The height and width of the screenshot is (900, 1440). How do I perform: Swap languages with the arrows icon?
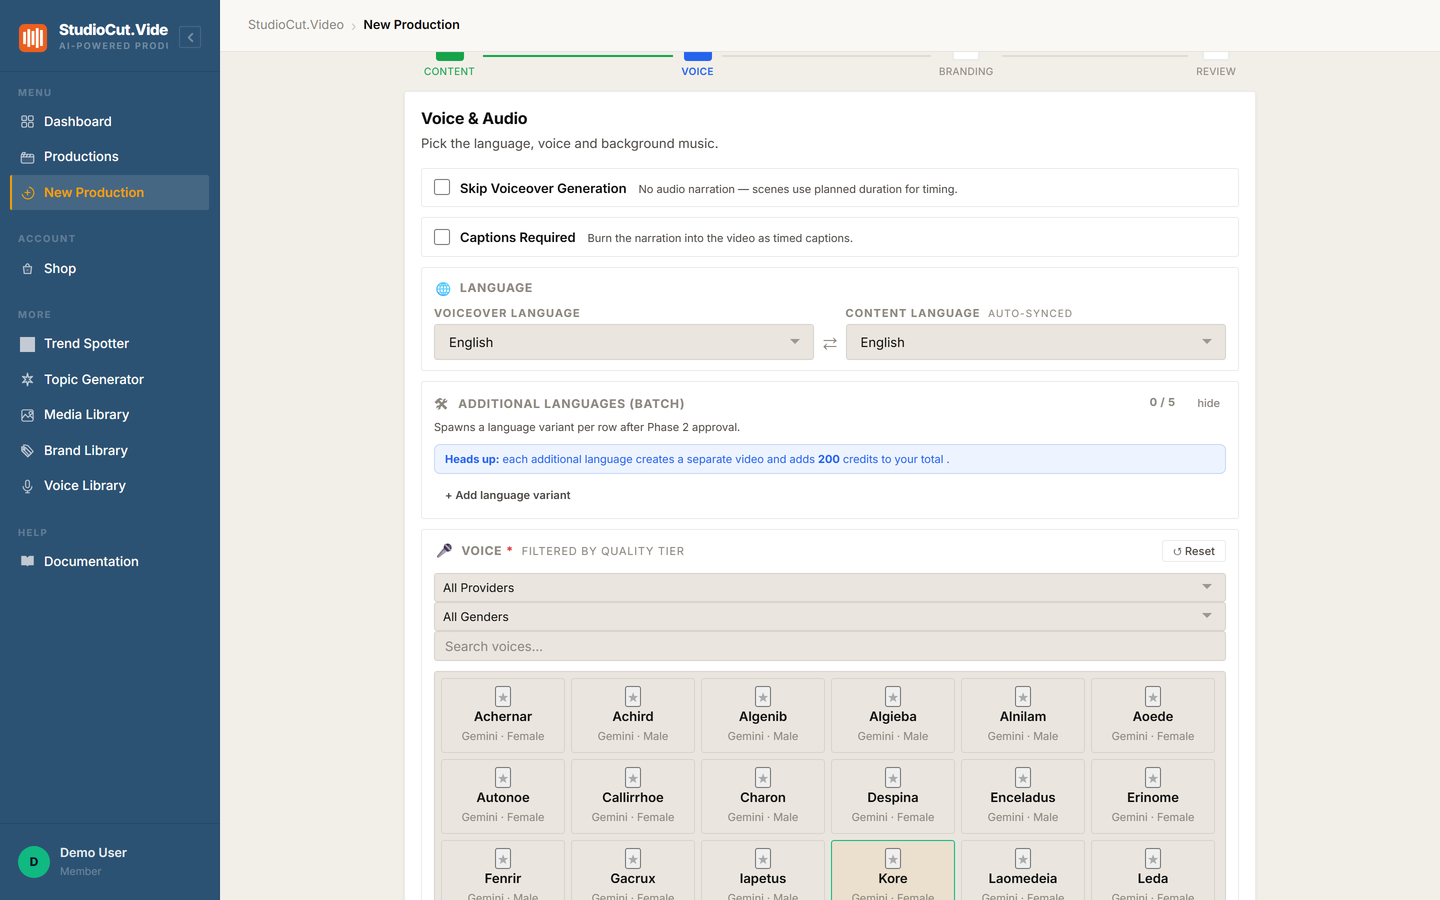point(830,343)
